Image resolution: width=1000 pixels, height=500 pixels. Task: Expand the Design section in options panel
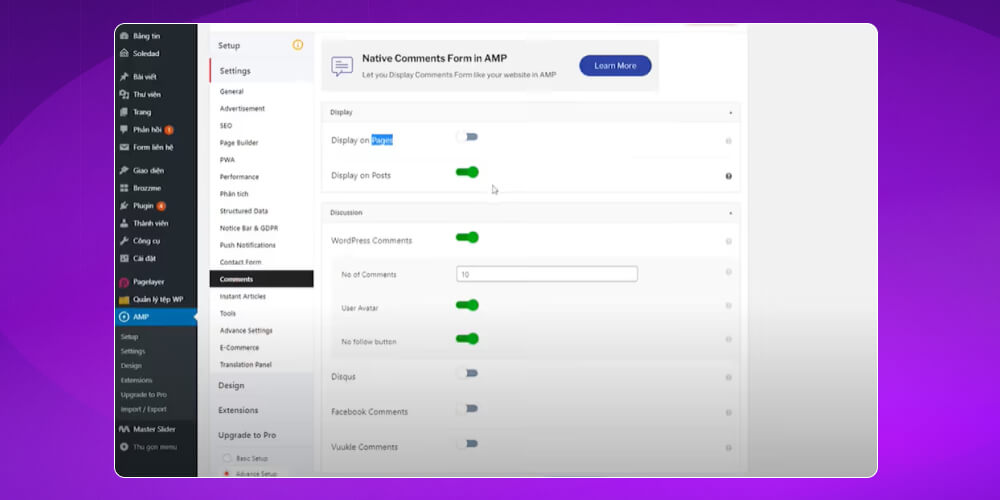[x=231, y=385]
